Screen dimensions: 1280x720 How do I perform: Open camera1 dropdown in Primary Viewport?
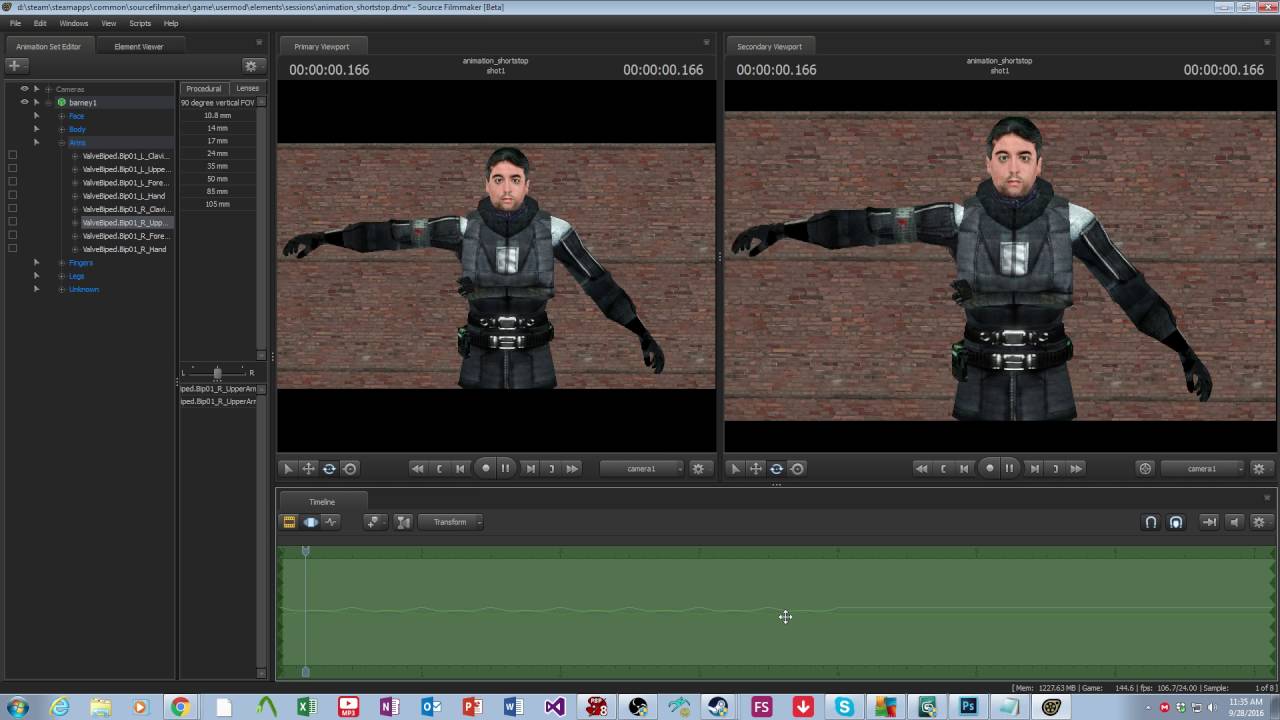click(x=642, y=468)
